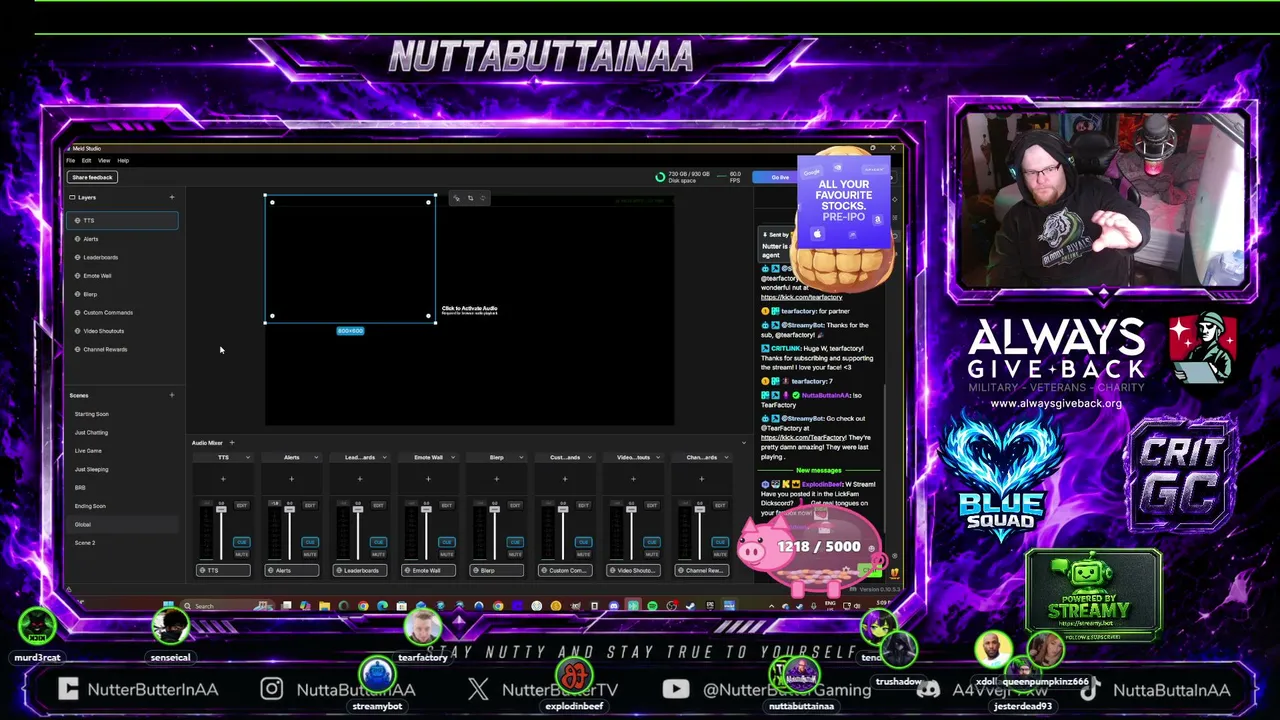
Task: Click the Go live button
Action: 780,177
